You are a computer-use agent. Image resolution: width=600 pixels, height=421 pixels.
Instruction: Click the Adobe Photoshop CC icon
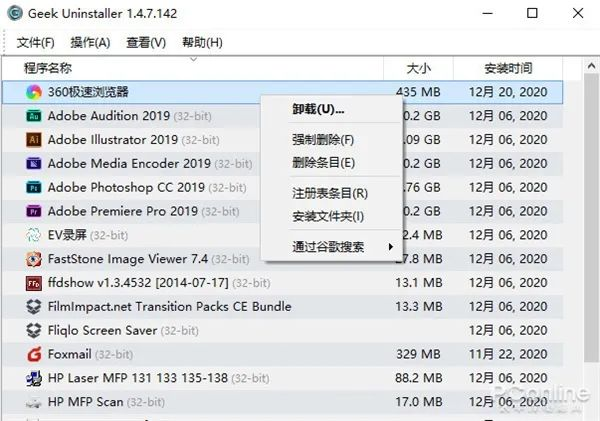coord(33,187)
